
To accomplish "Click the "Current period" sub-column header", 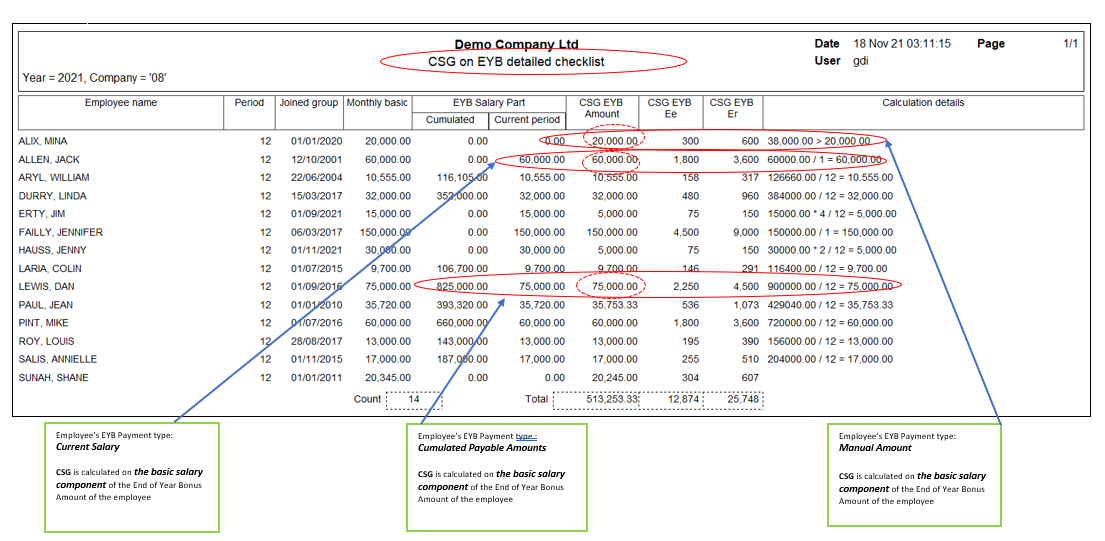I will (x=527, y=120).
